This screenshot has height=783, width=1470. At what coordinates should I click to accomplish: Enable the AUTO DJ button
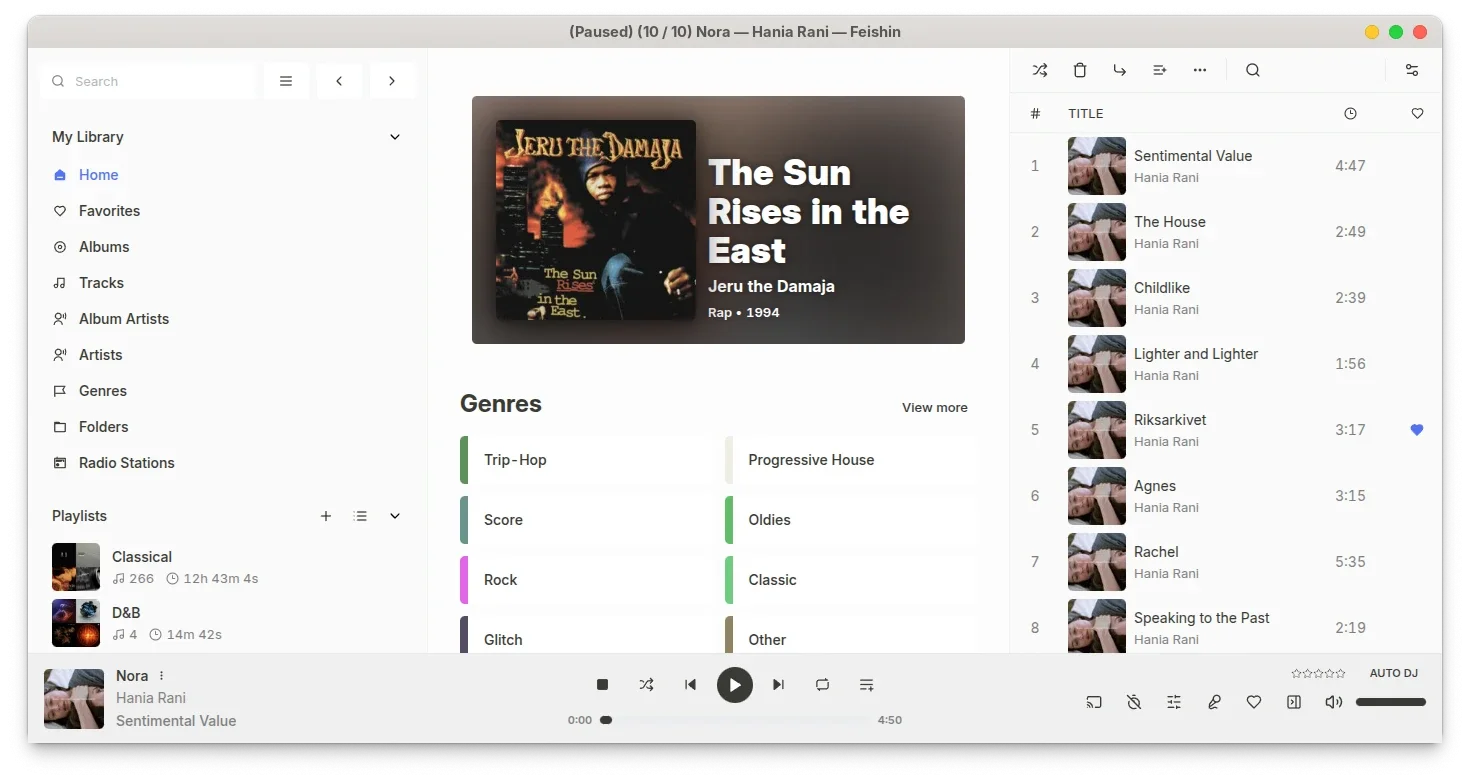(1393, 673)
